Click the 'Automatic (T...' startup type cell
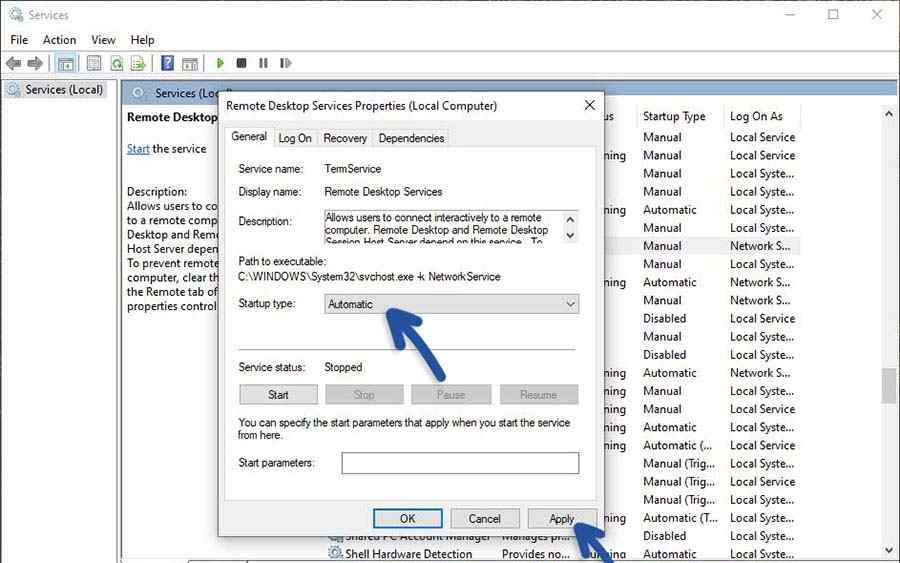900x563 pixels. (x=680, y=518)
